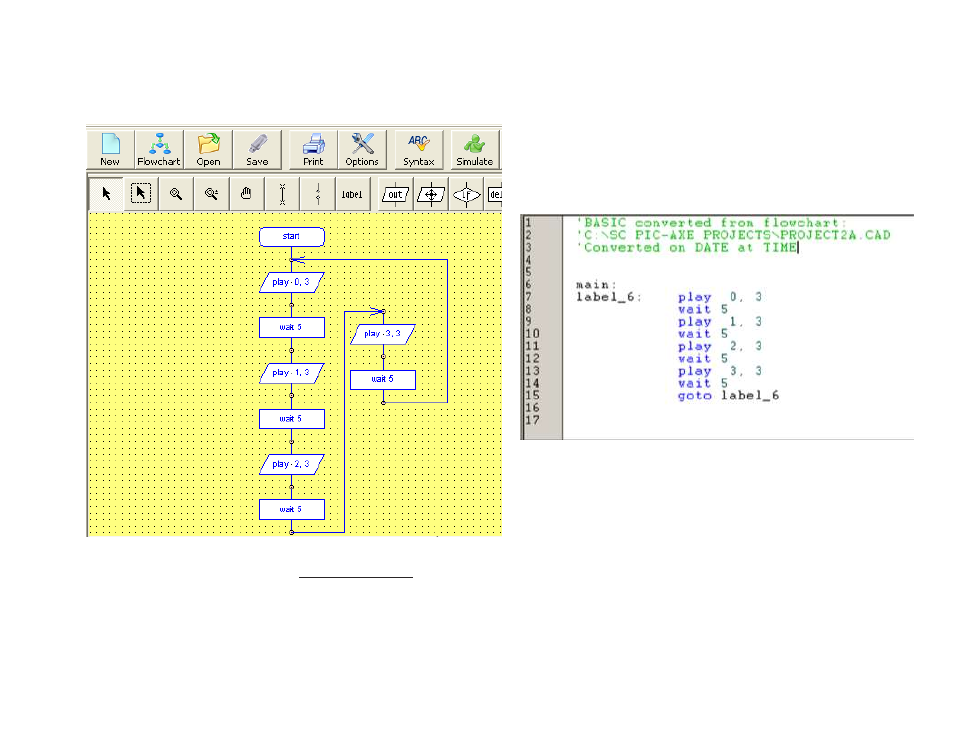Select the move parallelogram block tool
The height and width of the screenshot is (737, 954).
click(431, 194)
